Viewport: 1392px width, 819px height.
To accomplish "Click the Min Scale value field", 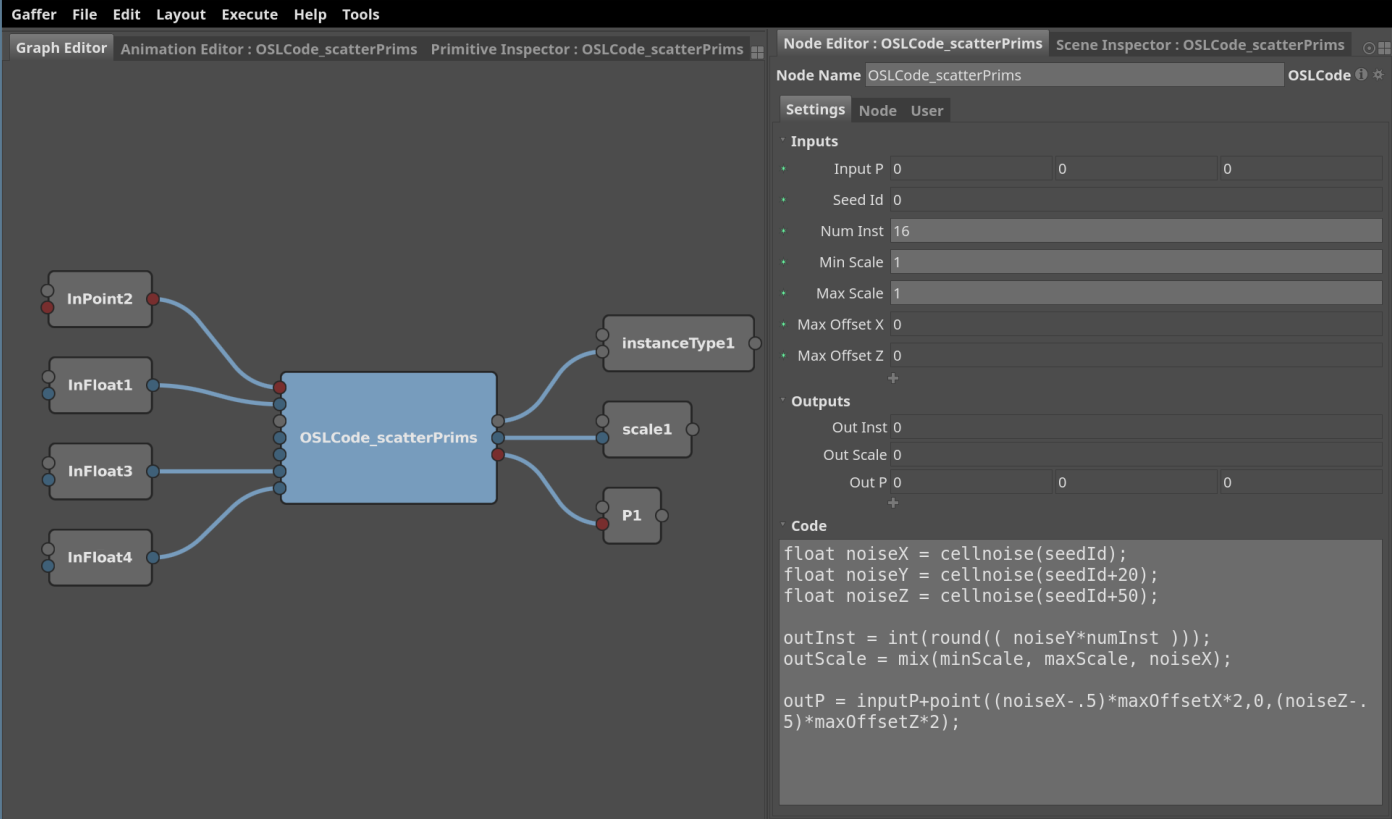I will (1136, 262).
